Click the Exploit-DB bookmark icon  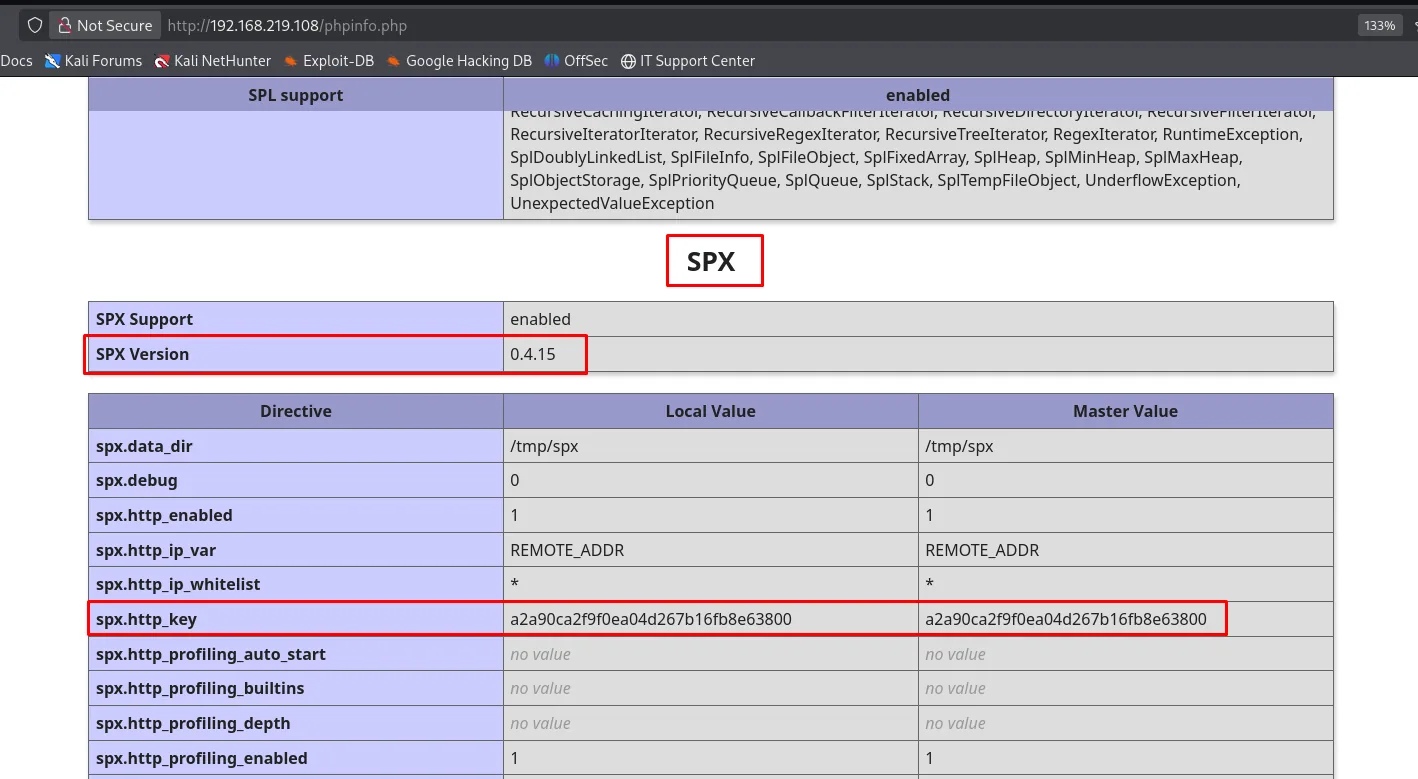[x=291, y=61]
